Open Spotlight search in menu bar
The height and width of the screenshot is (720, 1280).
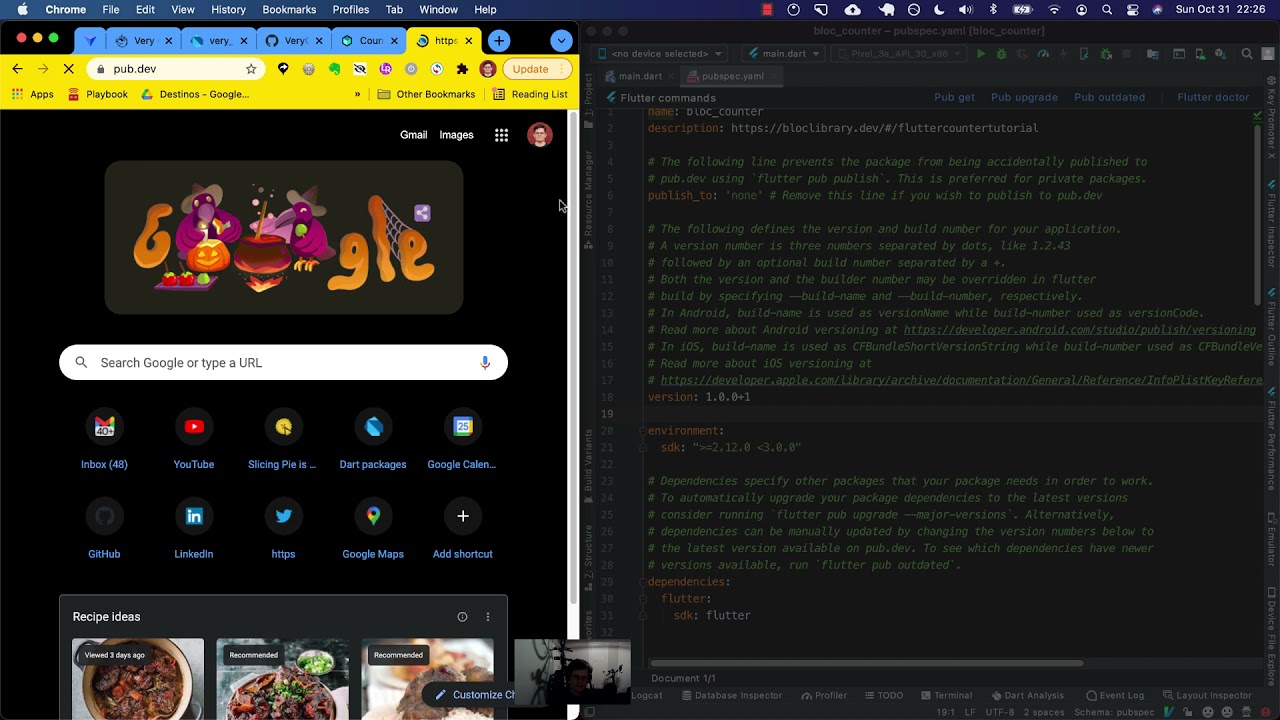(1107, 9)
